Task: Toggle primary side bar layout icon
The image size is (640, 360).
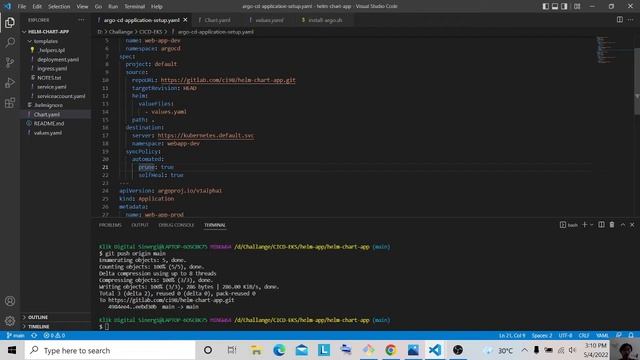Action: tap(546, 6)
